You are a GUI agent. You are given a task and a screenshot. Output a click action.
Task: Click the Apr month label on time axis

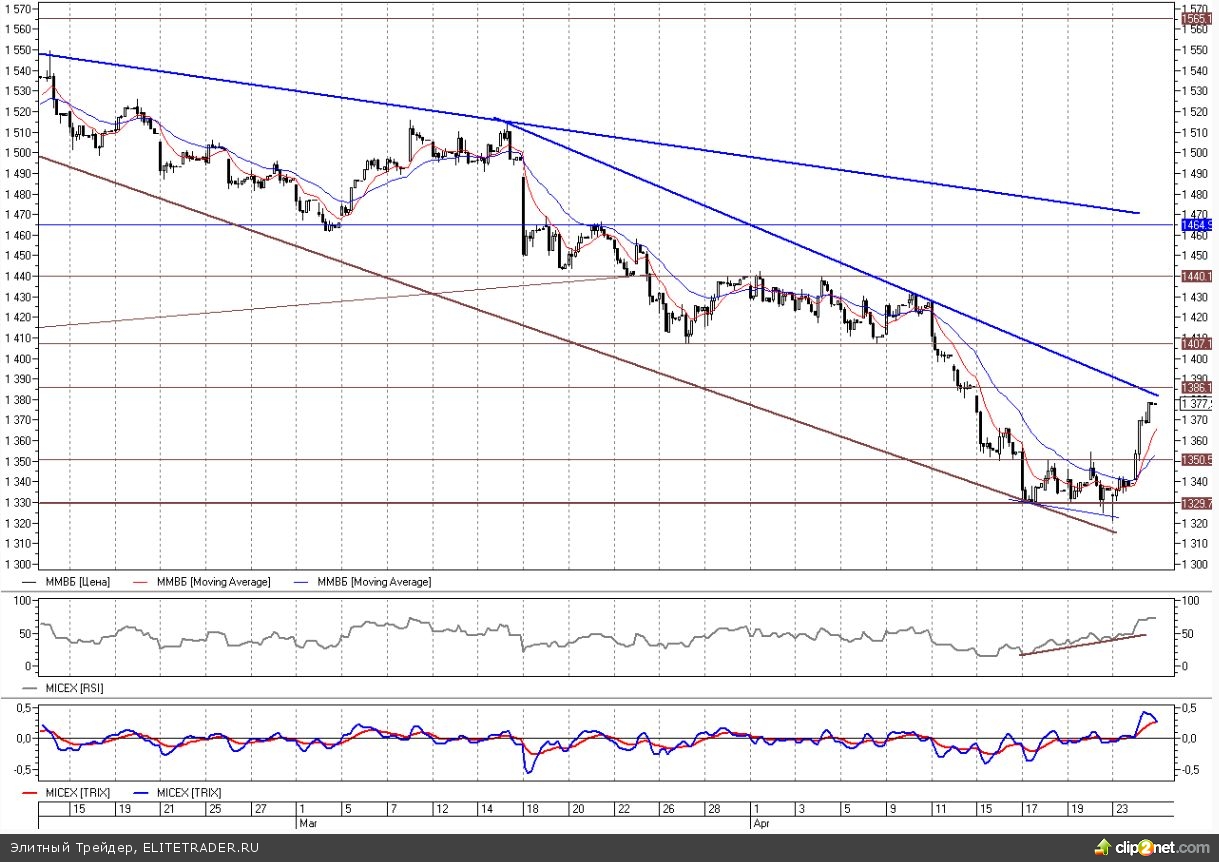point(762,823)
